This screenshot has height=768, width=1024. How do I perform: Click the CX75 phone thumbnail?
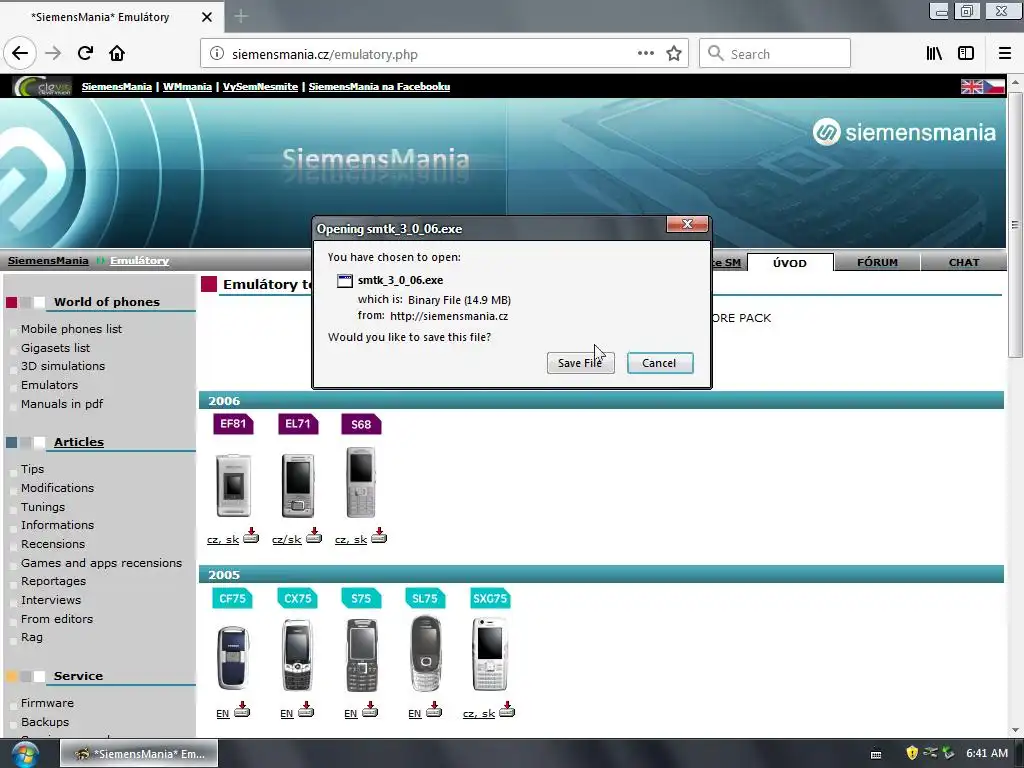[x=297, y=655]
